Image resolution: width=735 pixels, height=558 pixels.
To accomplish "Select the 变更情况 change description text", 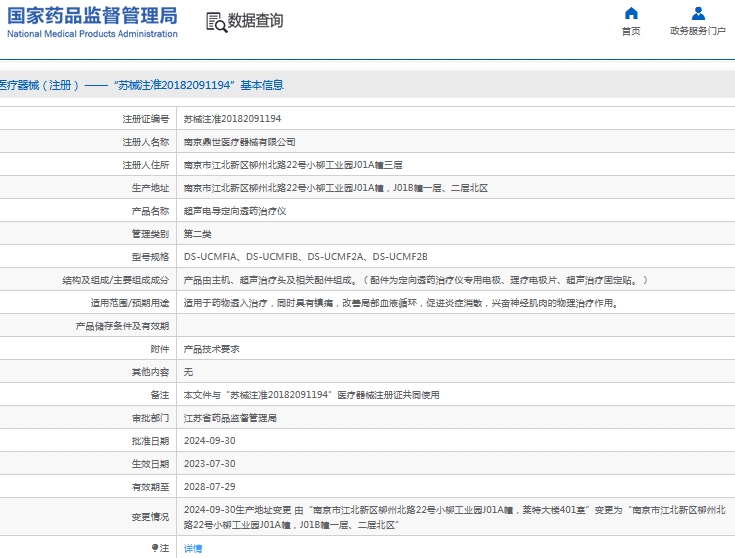I will (x=454, y=517).
